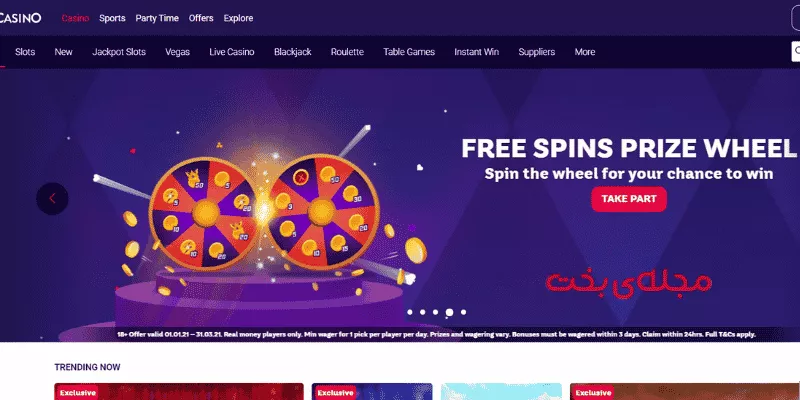800x400 pixels.
Task: Click the left prize wheel graphic
Action: point(206,213)
